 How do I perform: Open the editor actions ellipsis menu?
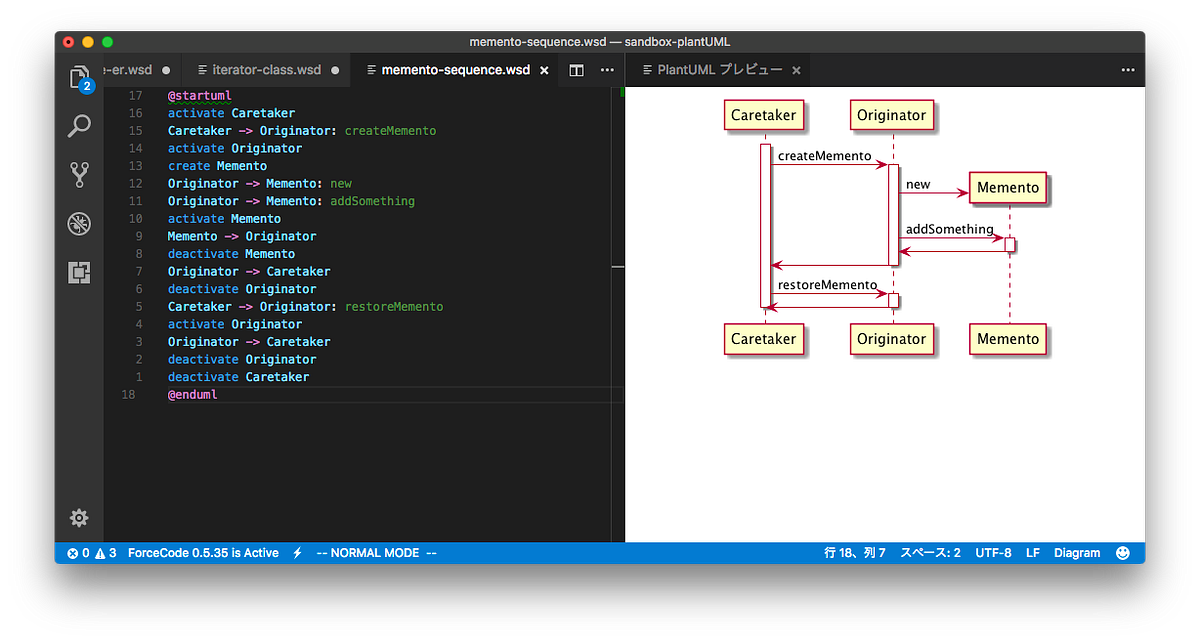pos(607,70)
